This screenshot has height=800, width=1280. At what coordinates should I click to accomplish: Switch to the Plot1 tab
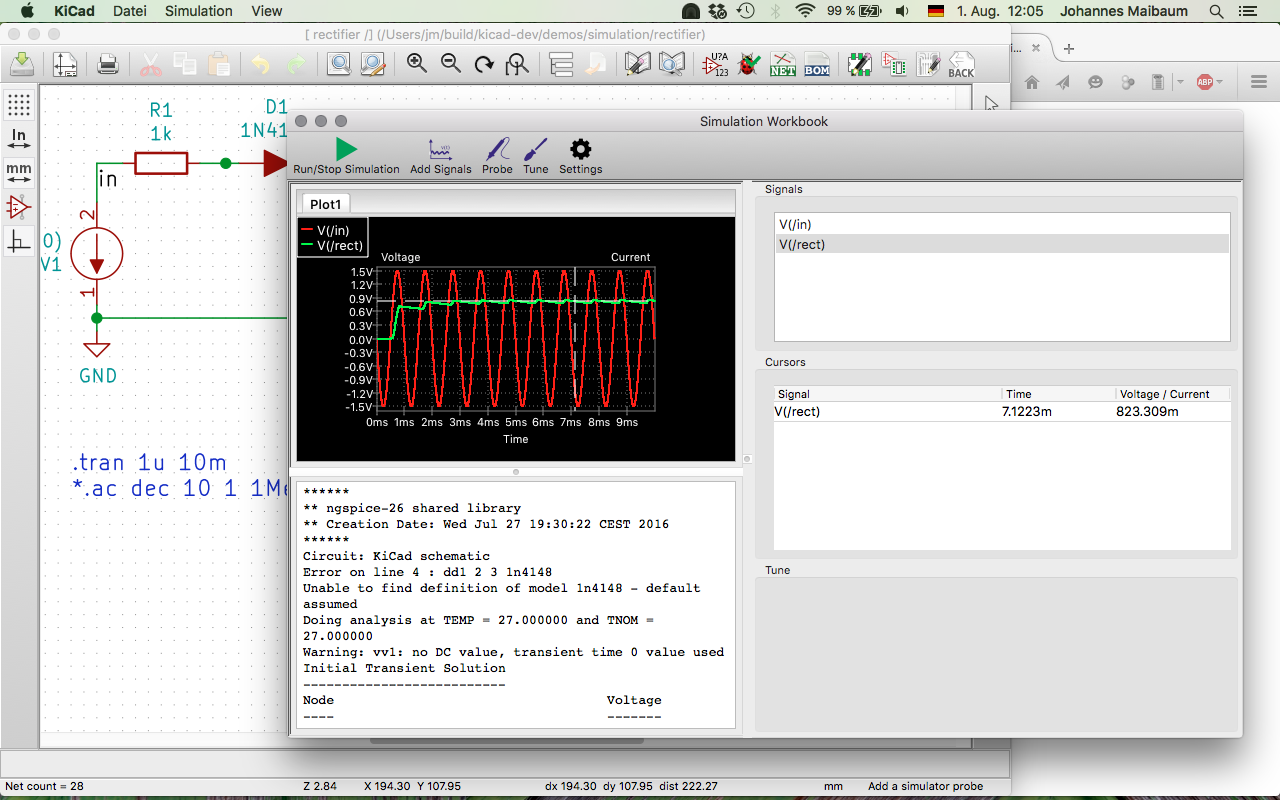(326, 204)
